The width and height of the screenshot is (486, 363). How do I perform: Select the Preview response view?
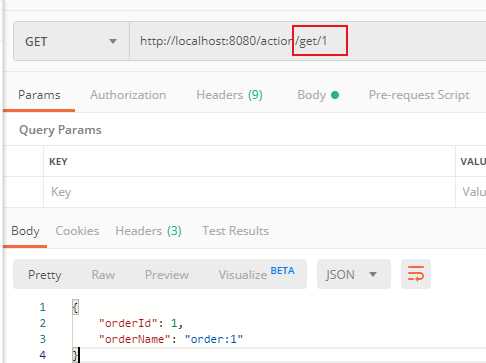tap(167, 275)
